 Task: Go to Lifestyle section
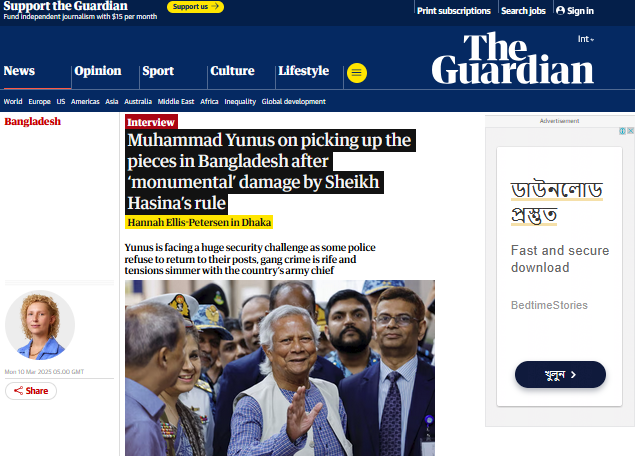pos(304,71)
